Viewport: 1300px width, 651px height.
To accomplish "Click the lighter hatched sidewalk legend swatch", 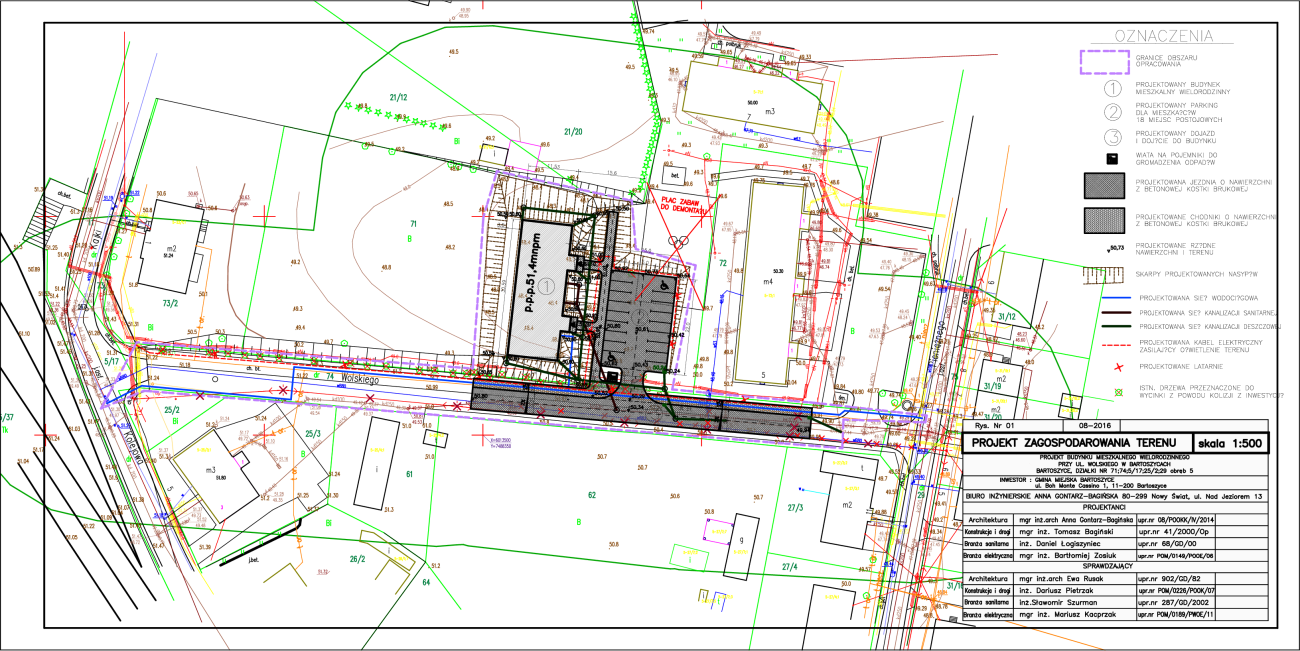I will (1102, 219).
